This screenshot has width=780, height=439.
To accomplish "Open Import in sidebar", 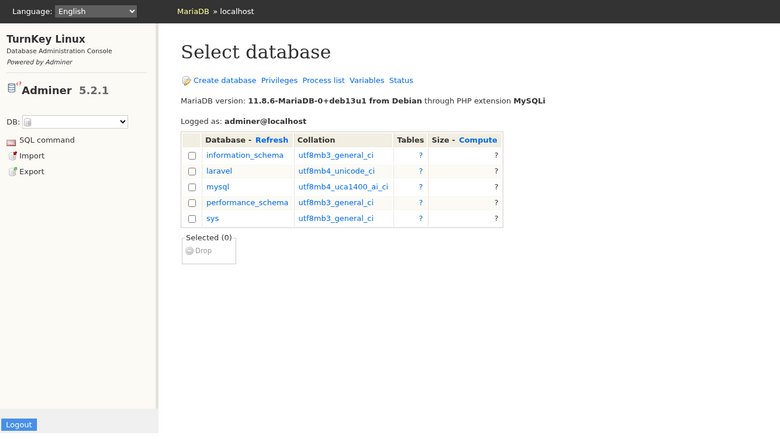I will tap(32, 156).
